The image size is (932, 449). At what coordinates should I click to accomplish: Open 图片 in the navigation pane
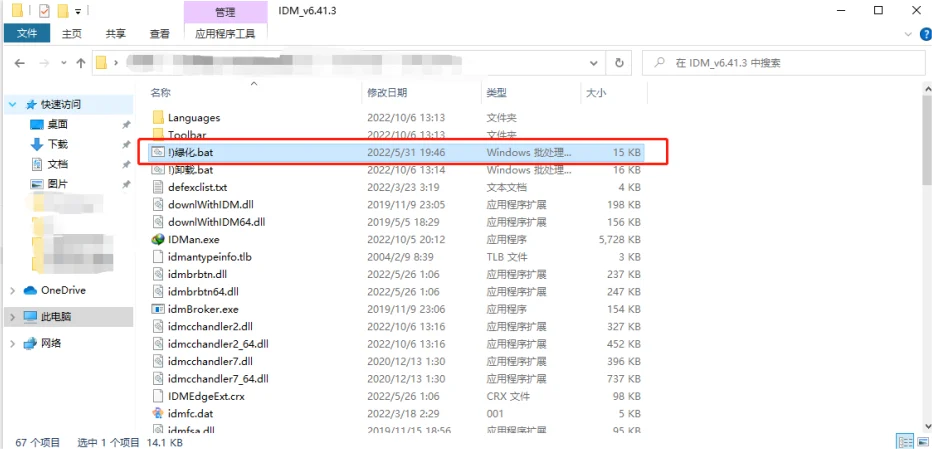click(58, 184)
